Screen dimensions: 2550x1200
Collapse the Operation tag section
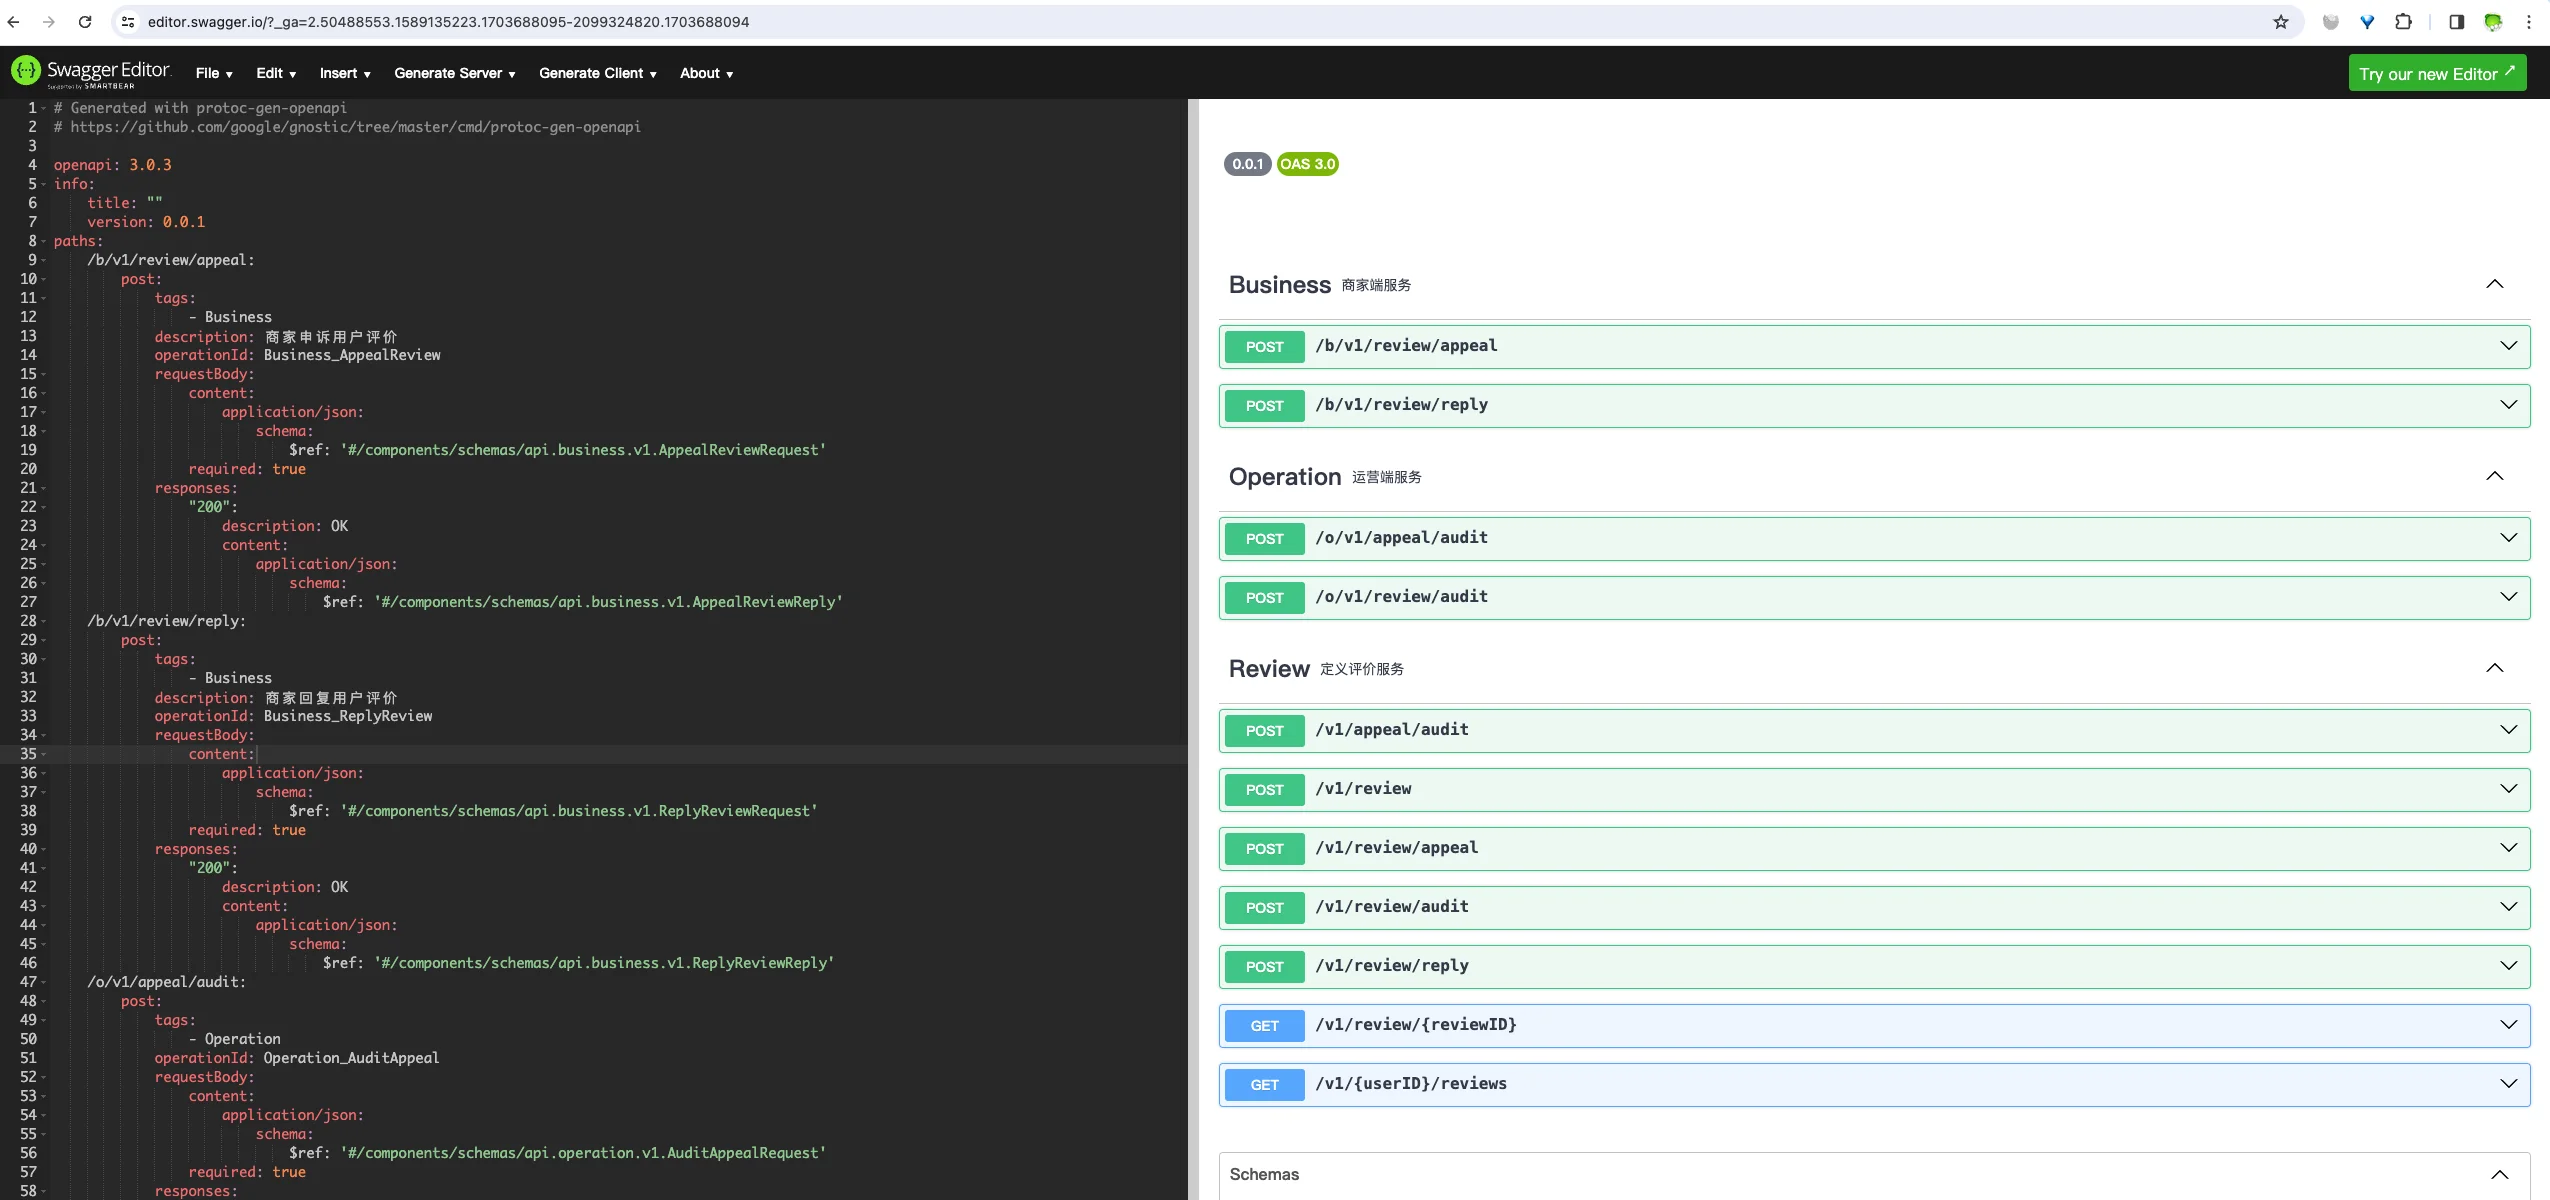(2494, 477)
